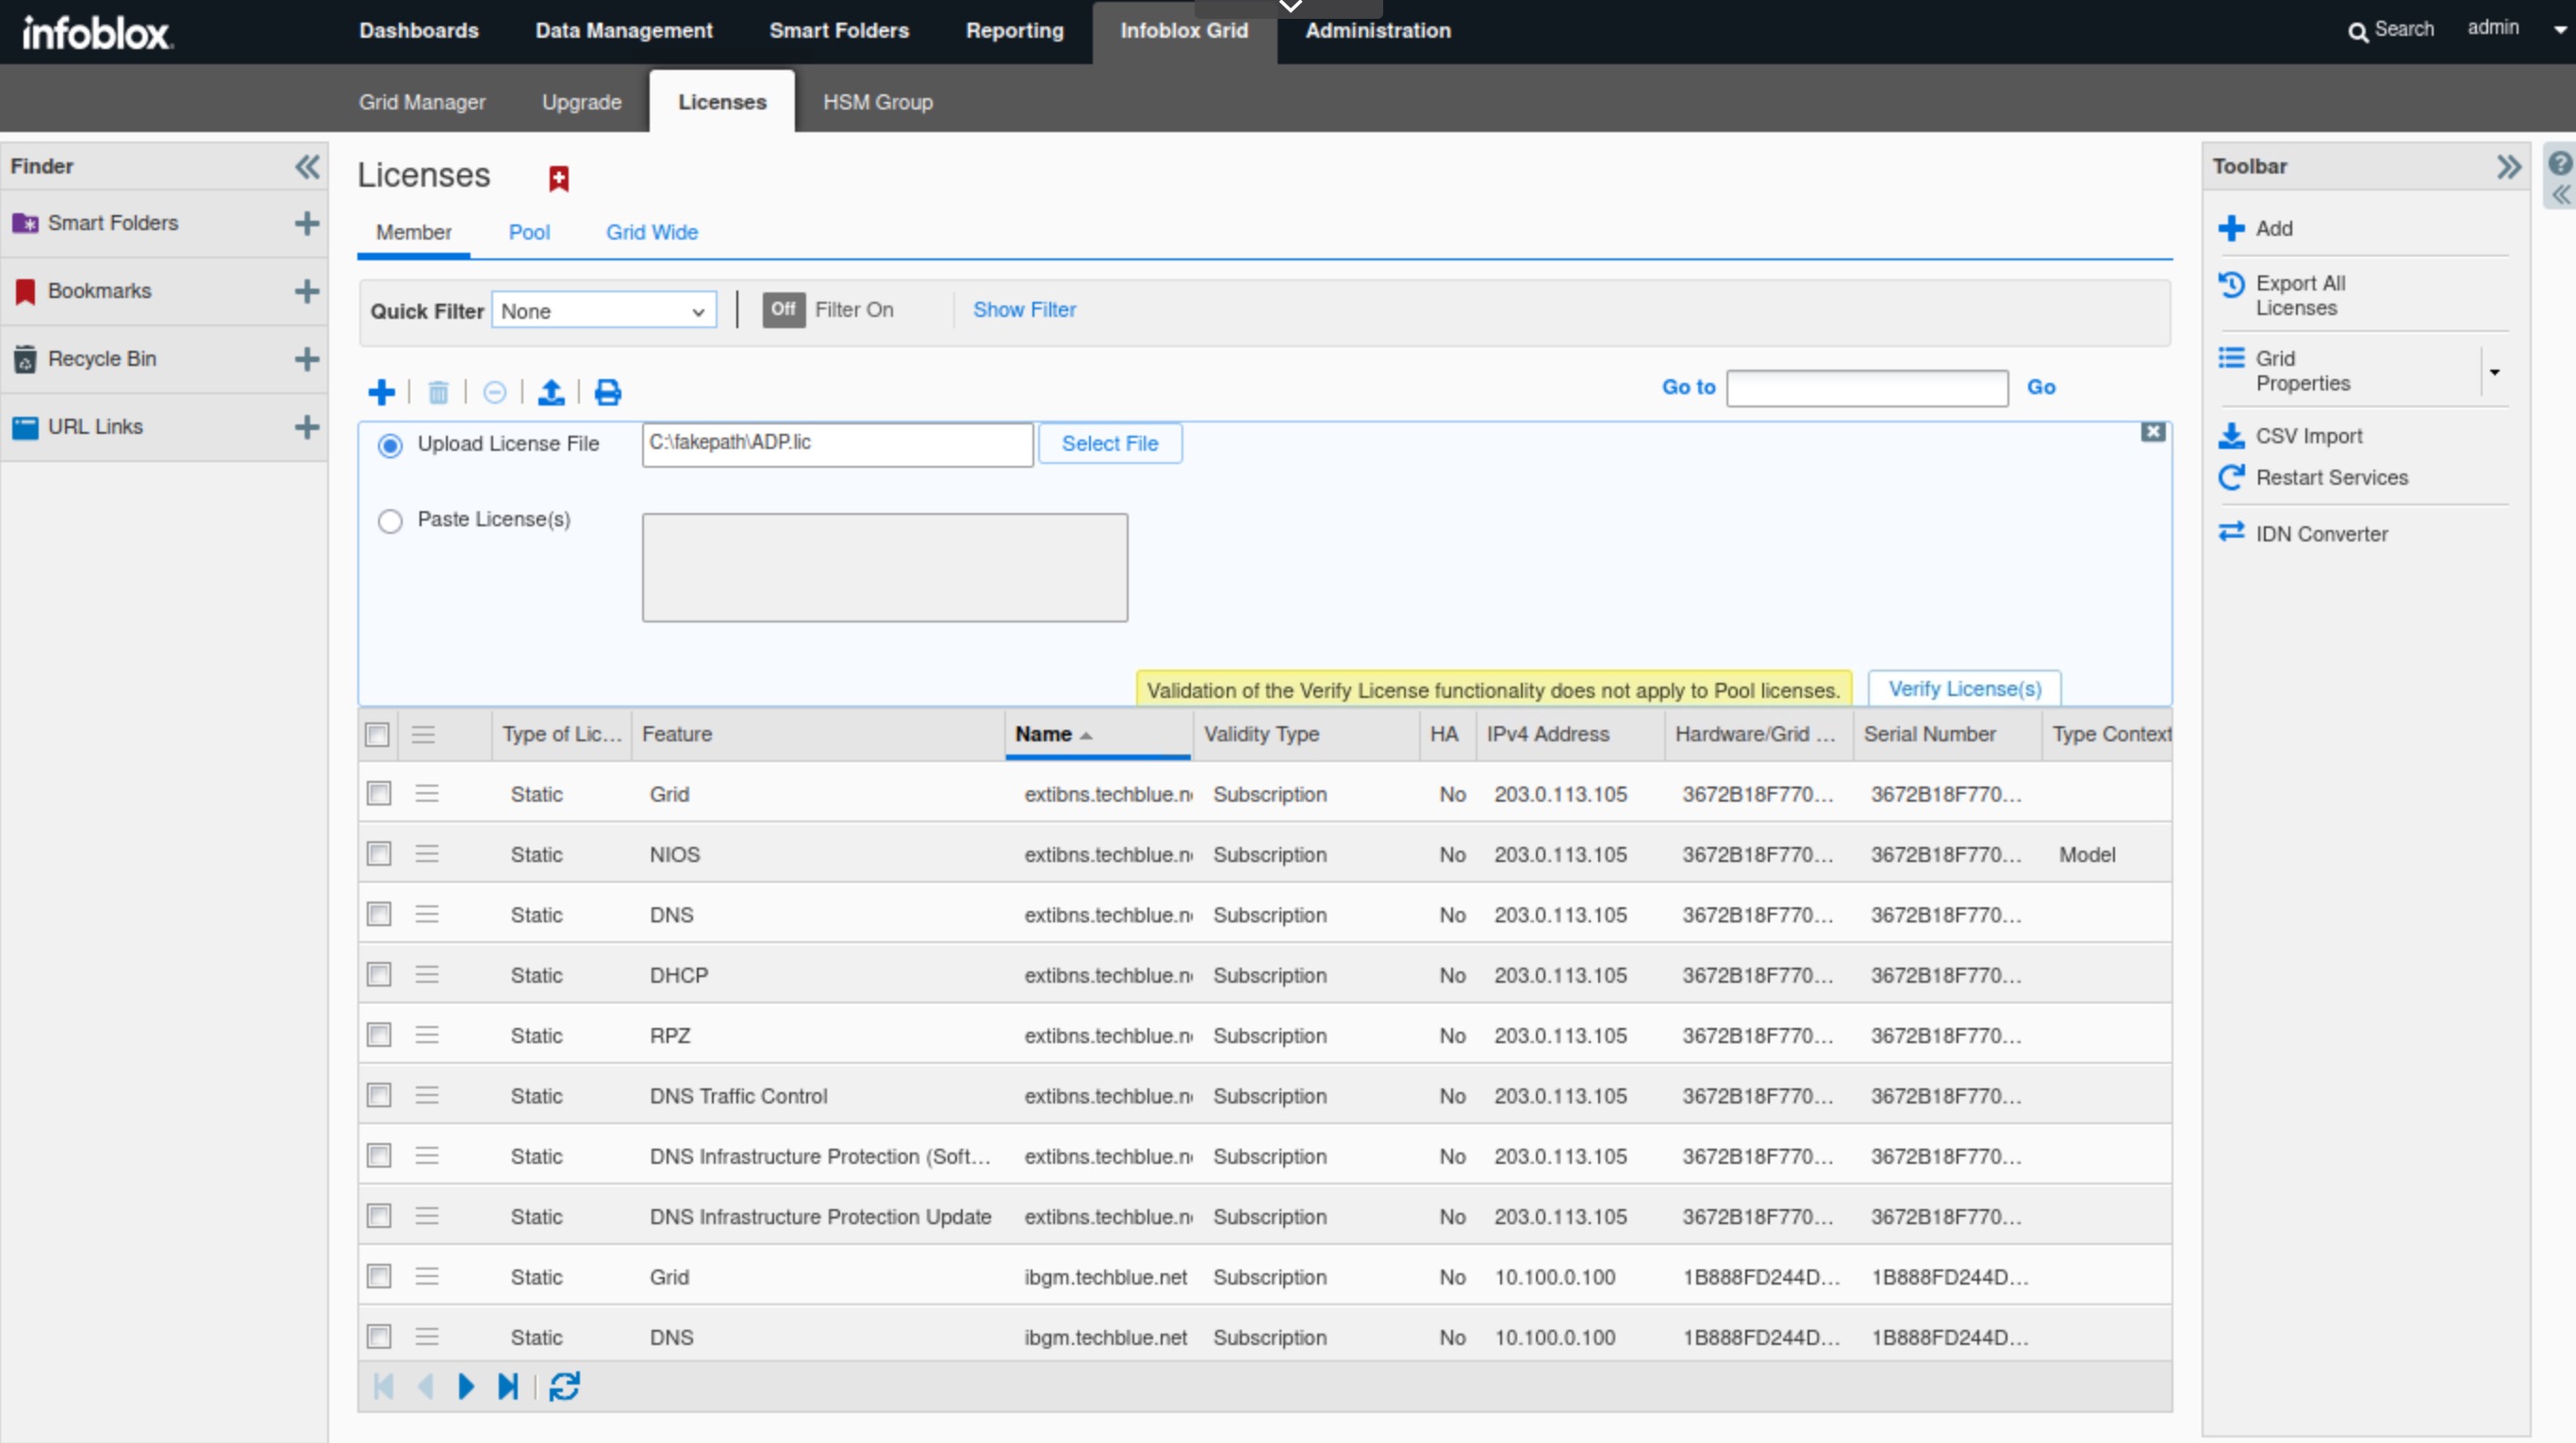Click the Restart Services toolbar icon

[2231, 478]
